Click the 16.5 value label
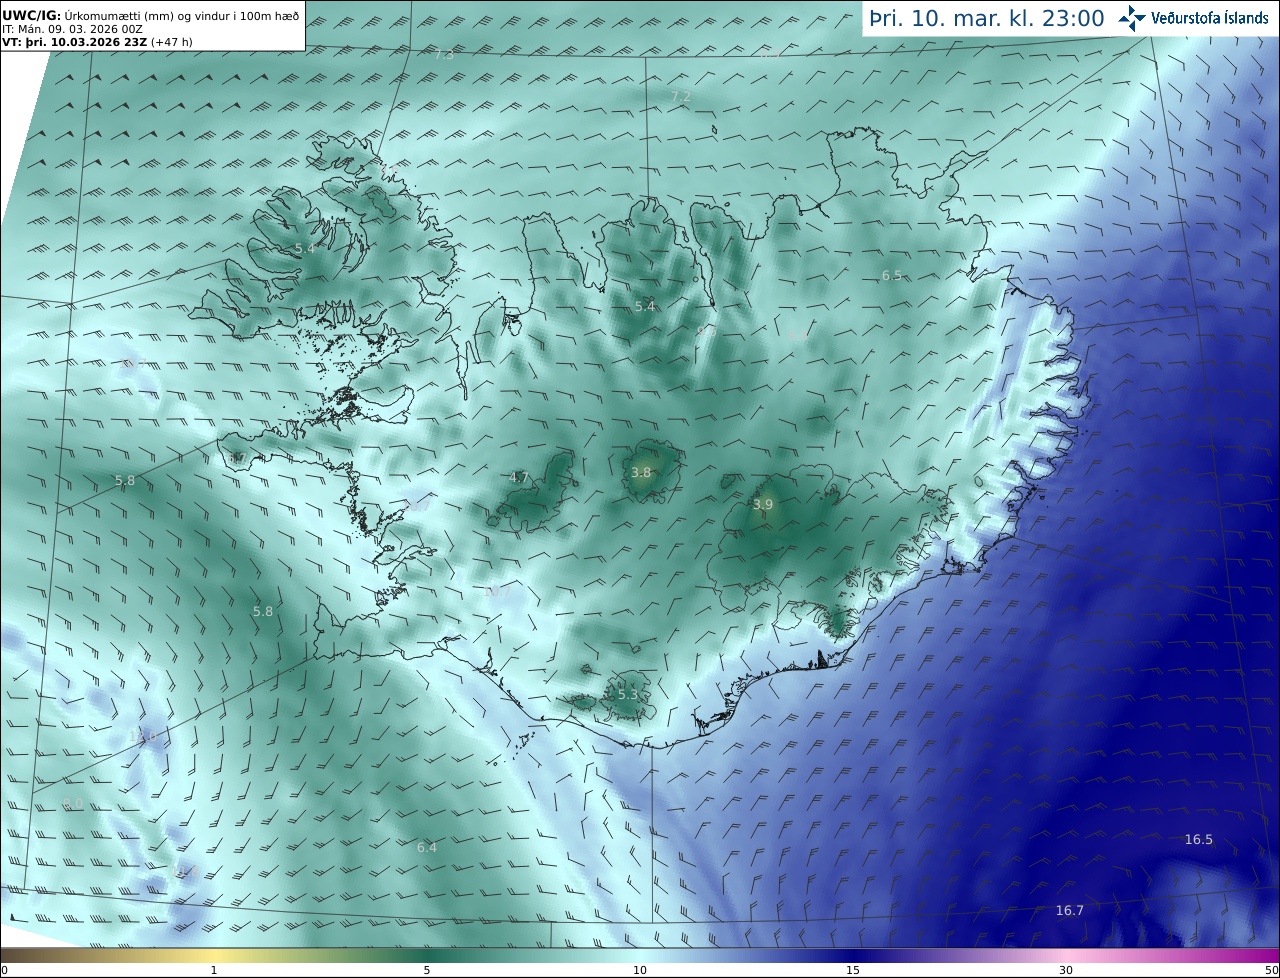The image size is (1280, 978). pos(1199,839)
